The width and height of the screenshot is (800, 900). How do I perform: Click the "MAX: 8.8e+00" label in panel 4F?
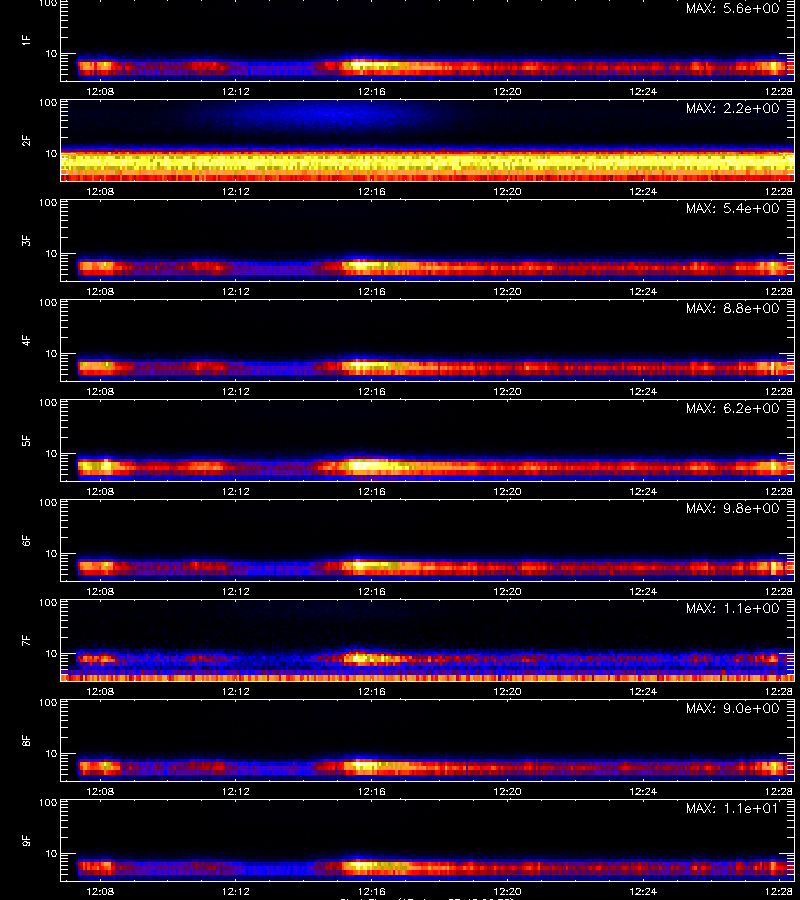coord(733,309)
